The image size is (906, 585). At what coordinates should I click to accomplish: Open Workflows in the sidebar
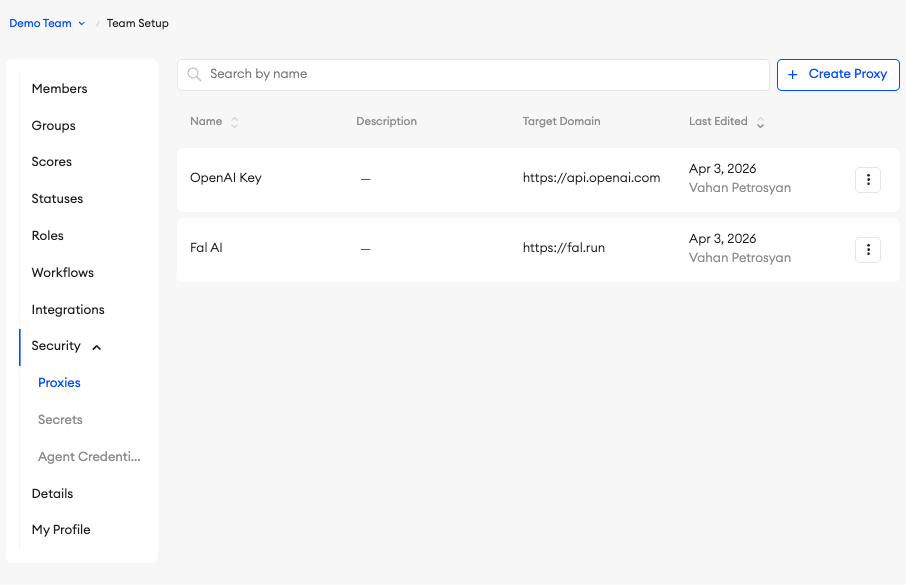tap(63, 273)
